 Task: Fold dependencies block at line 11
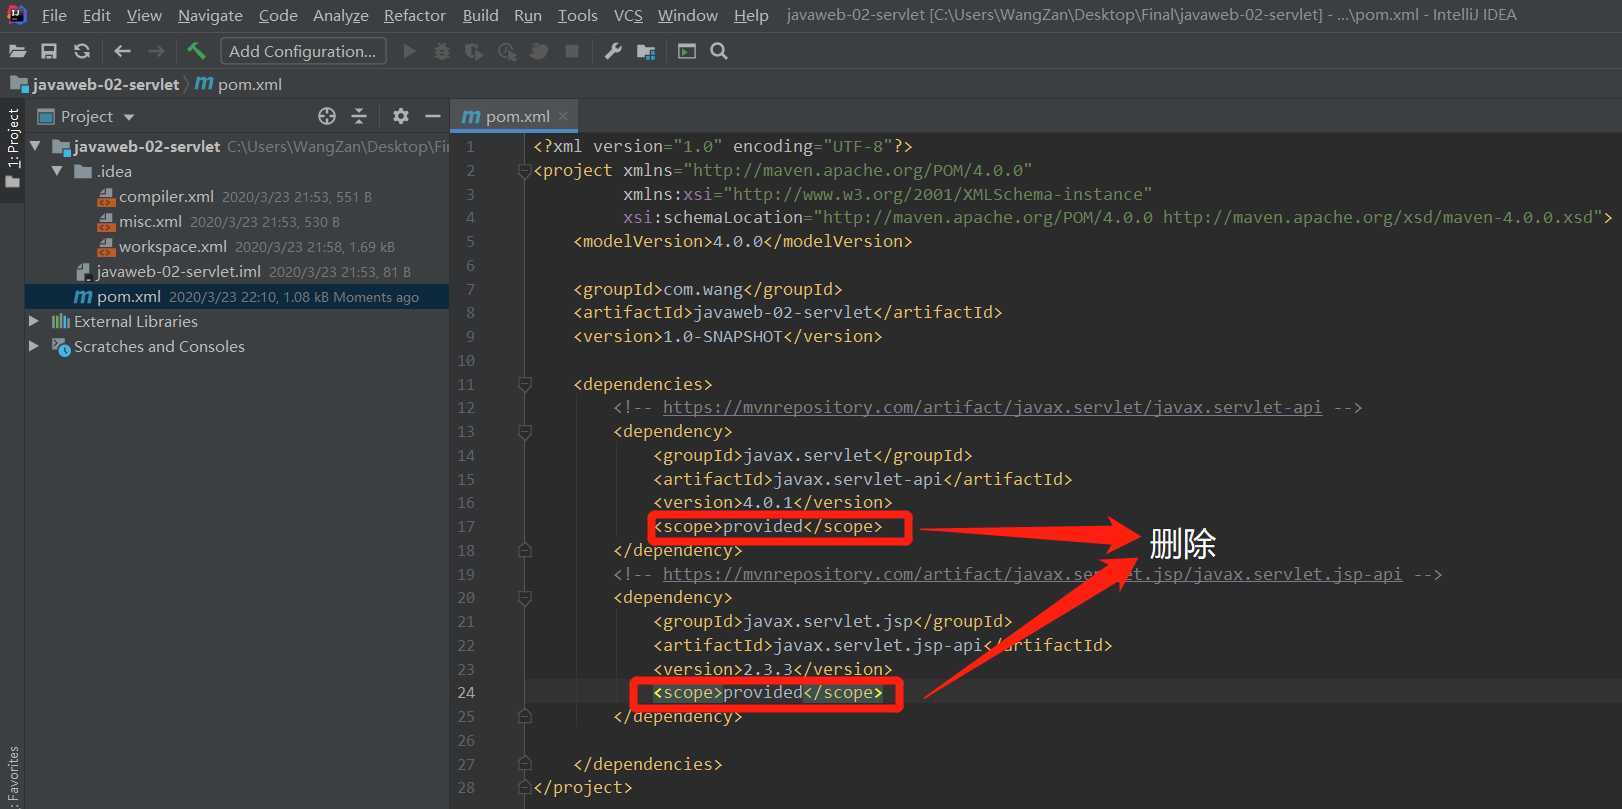pyautogui.click(x=525, y=384)
